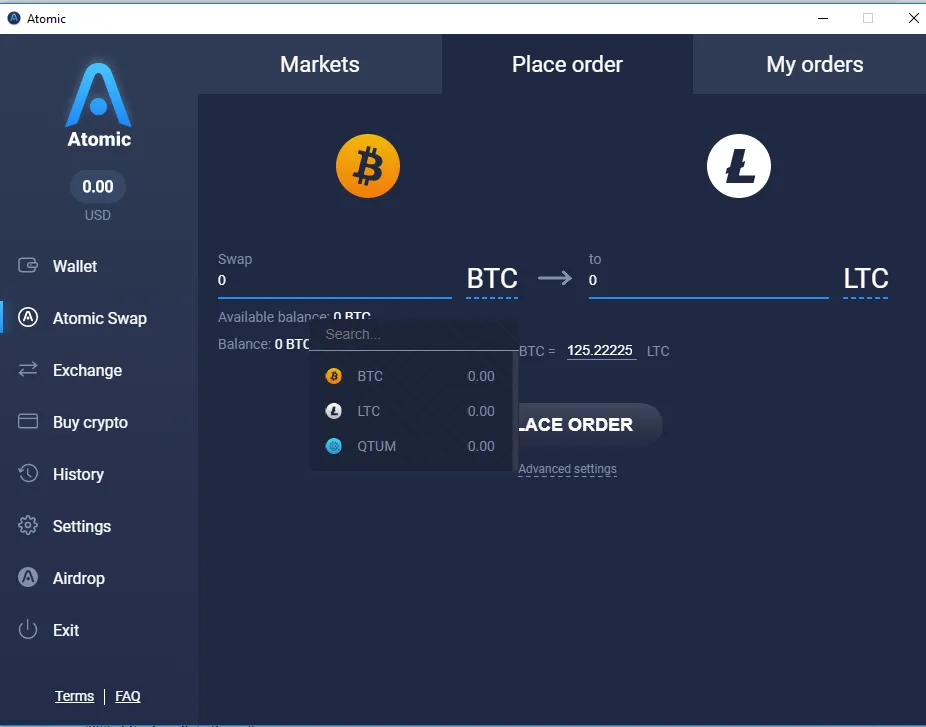926x727 pixels.
Task: Click the Buy crypto card icon
Action: tap(28, 421)
